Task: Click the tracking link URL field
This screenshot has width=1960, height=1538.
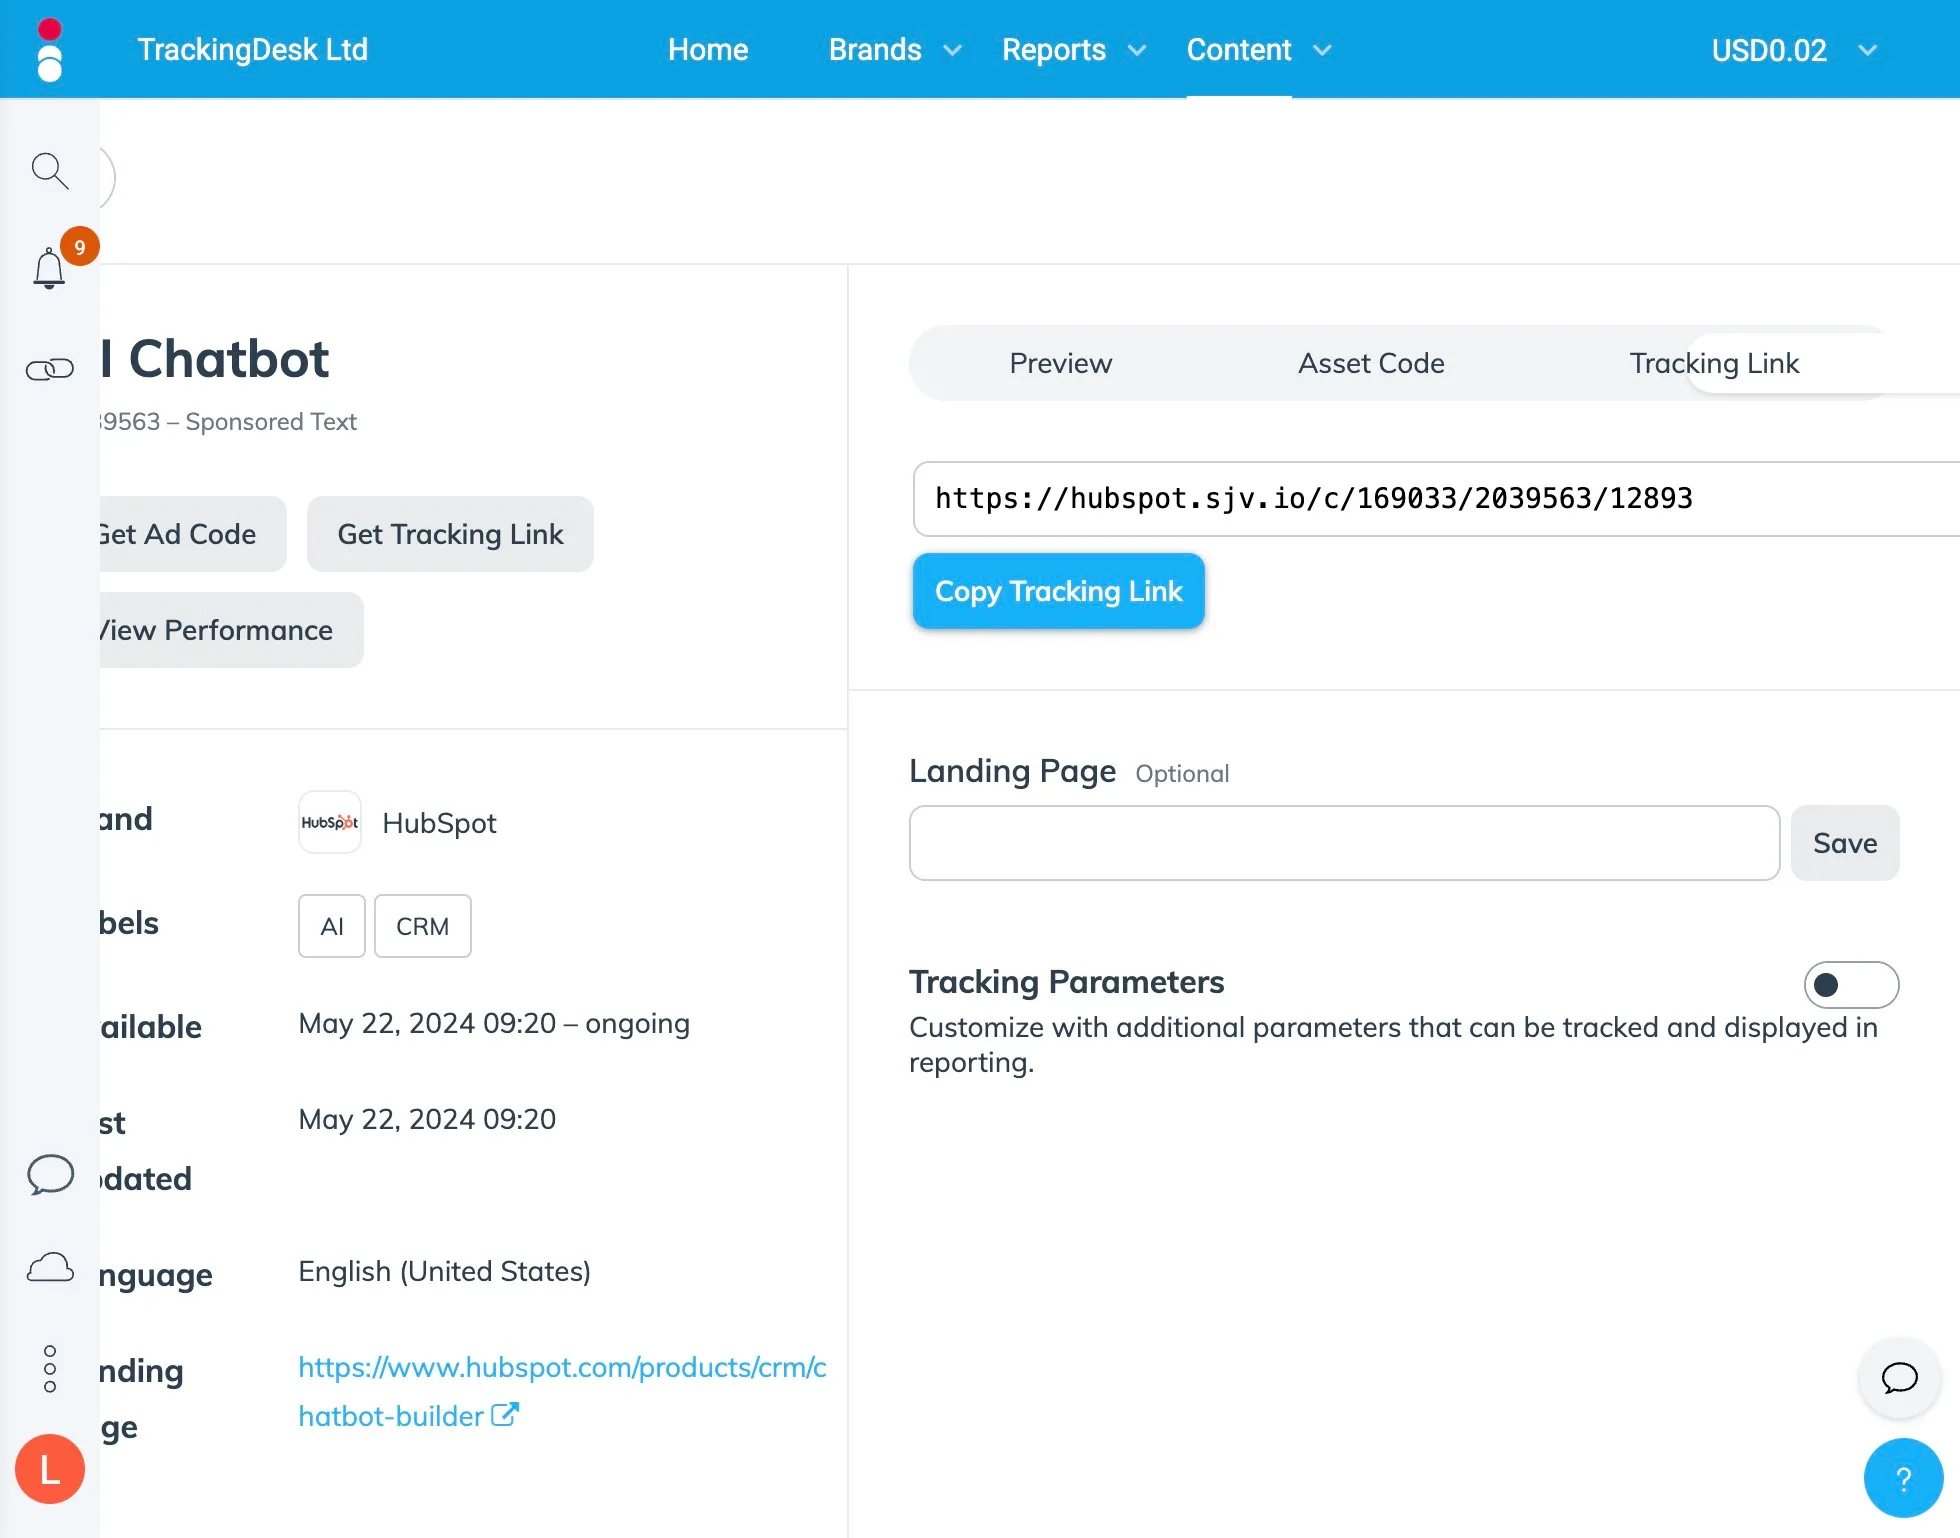Action: pos(1436,499)
